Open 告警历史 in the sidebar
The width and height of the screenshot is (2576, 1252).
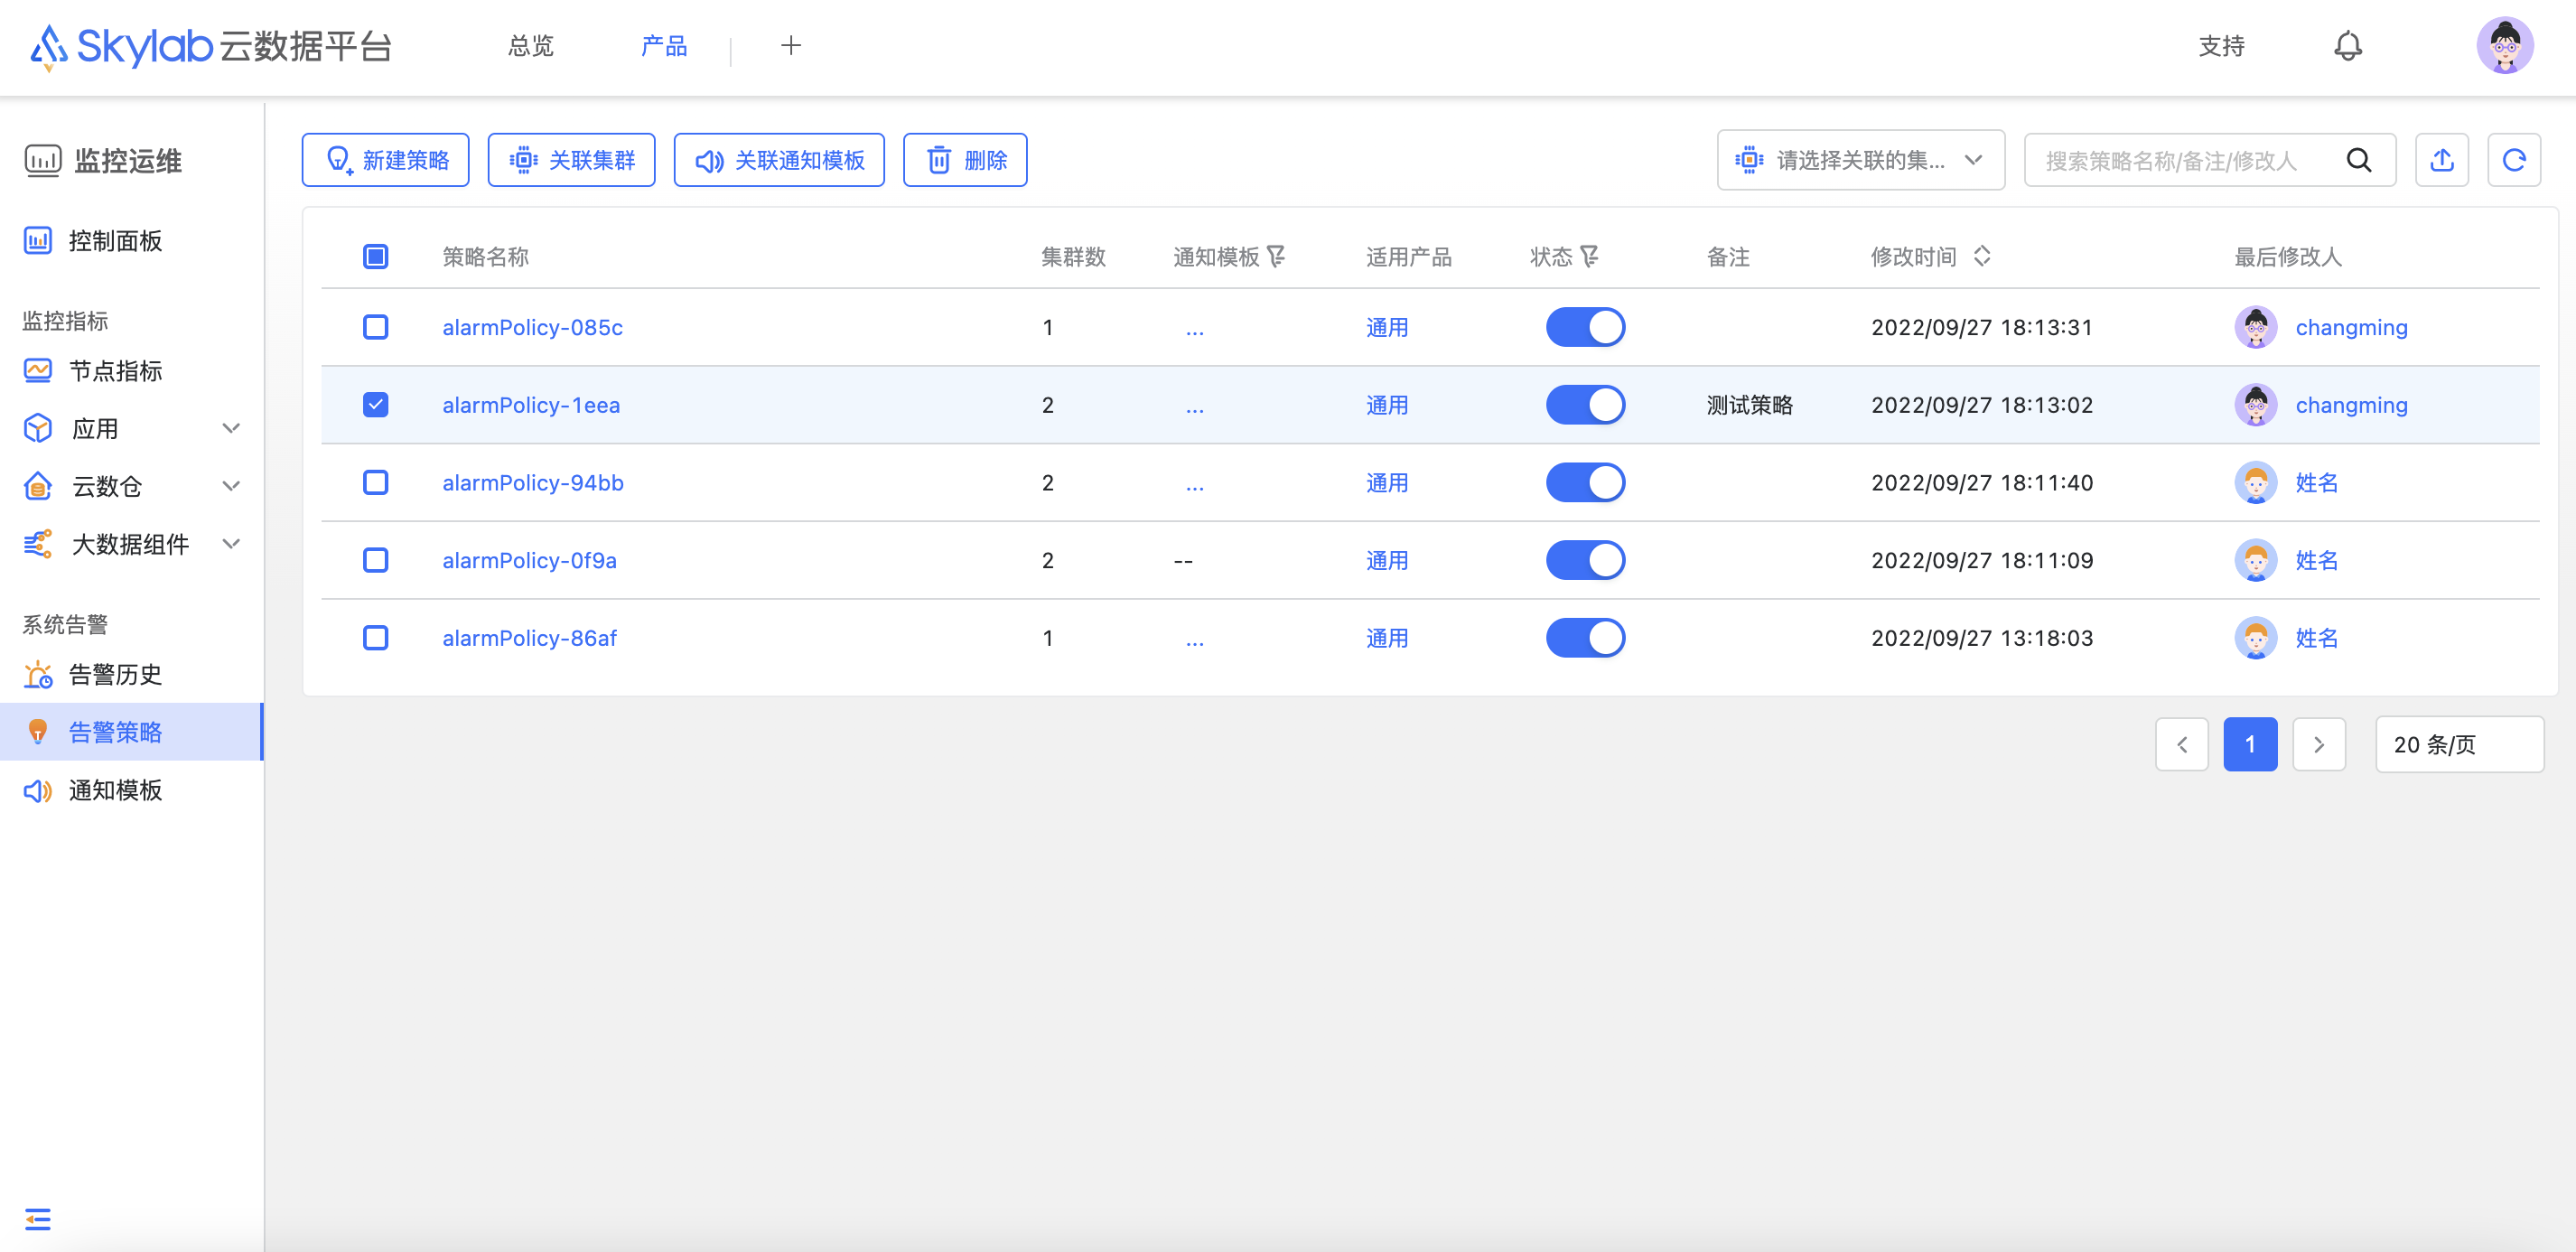click(x=115, y=675)
